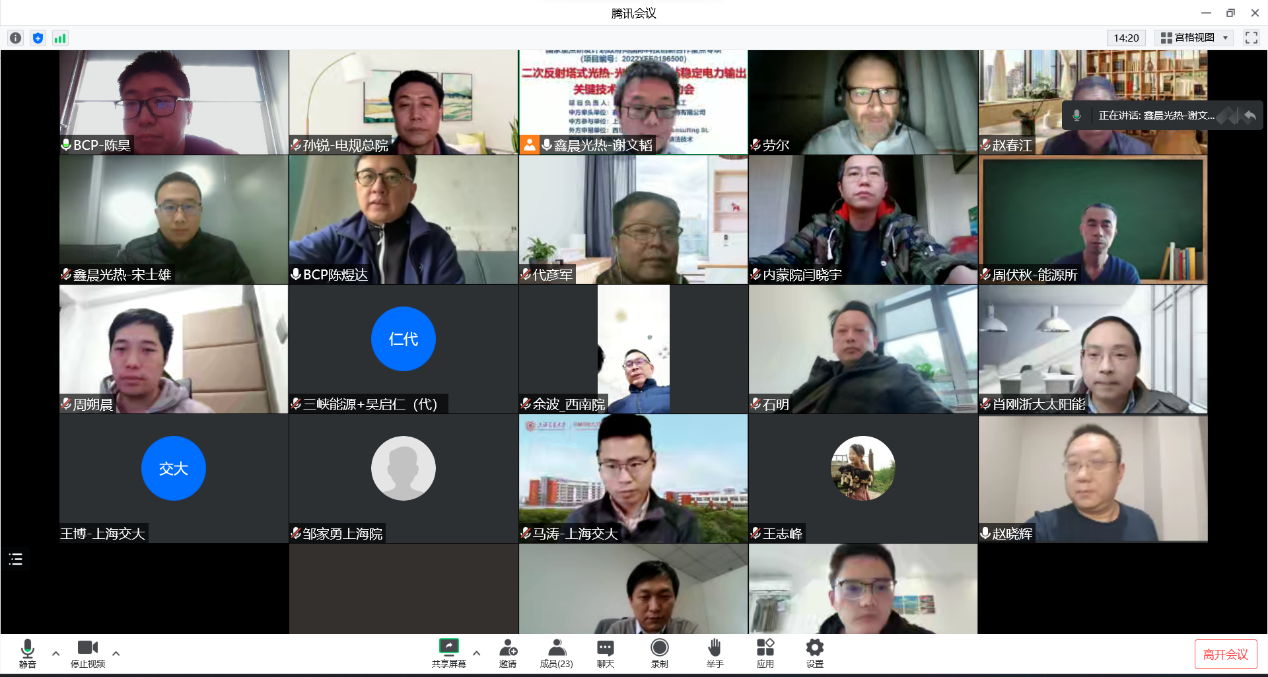Select BCP陈煜达 video tile
The width and height of the screenshot is (1268, 677).
(403, 219)
